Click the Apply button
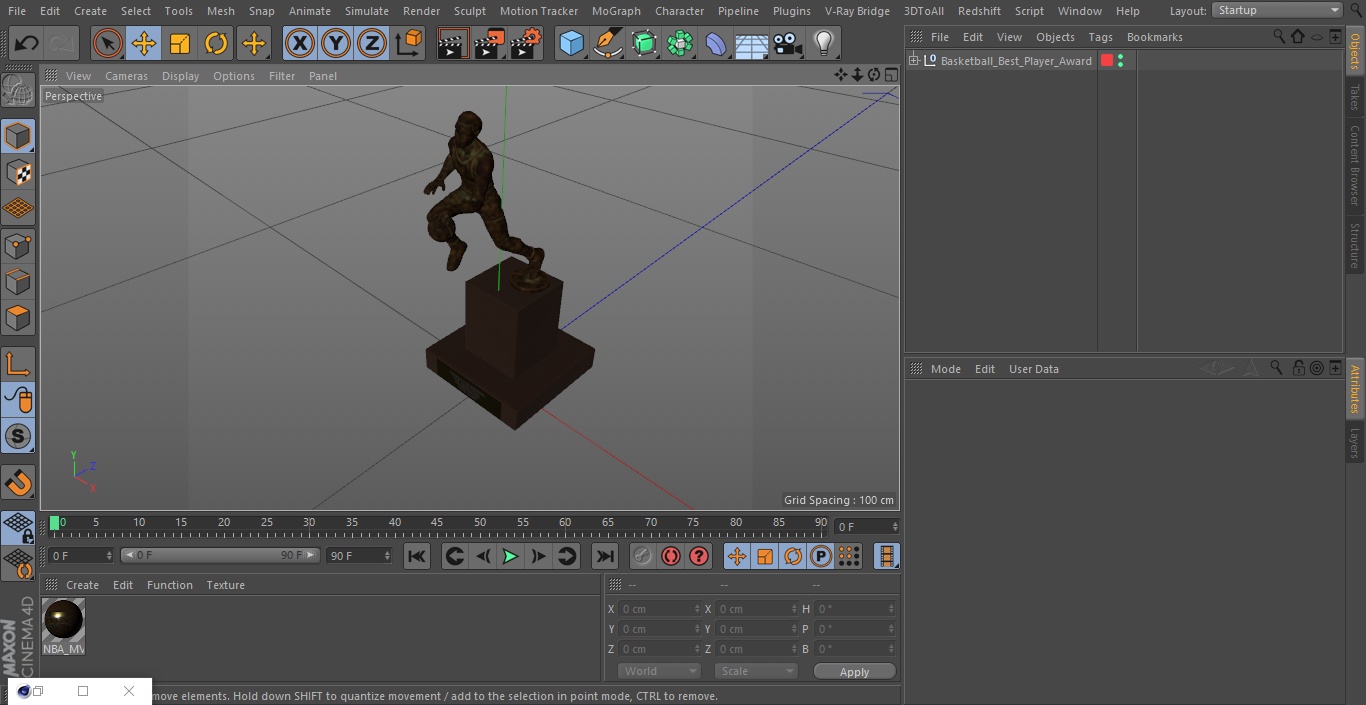Screen dimensions: 1366x705 [854, 672]
